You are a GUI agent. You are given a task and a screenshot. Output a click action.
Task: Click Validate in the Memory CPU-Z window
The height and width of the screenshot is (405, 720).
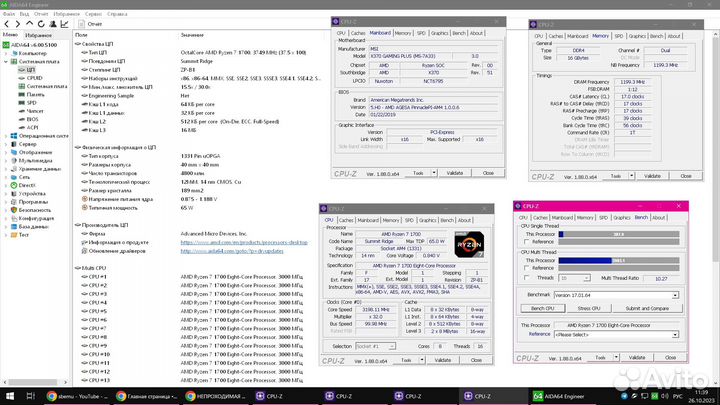(652, 176)
